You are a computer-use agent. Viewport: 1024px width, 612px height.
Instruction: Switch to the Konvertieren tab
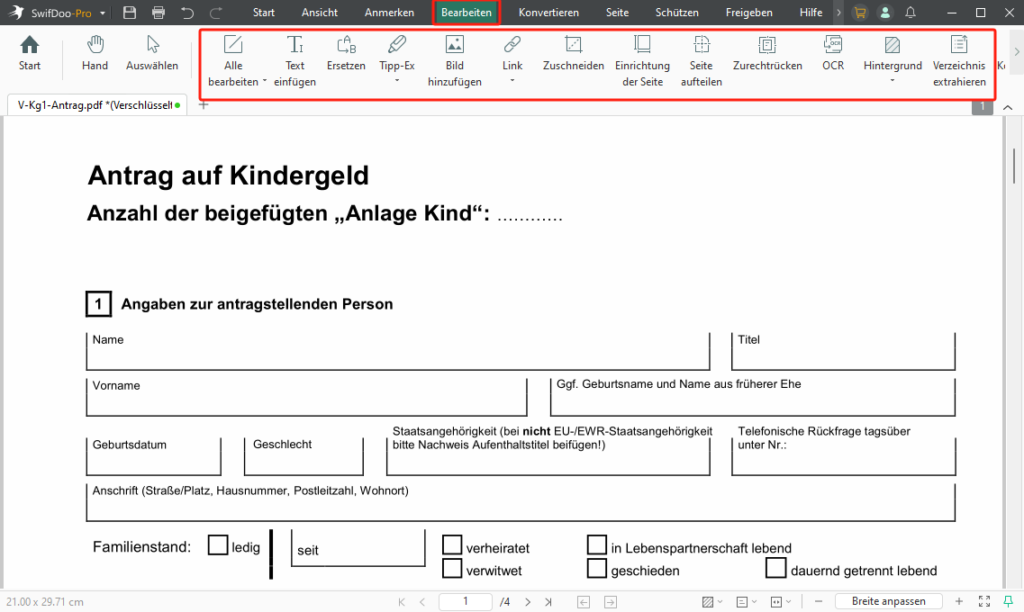coord(548,13)
